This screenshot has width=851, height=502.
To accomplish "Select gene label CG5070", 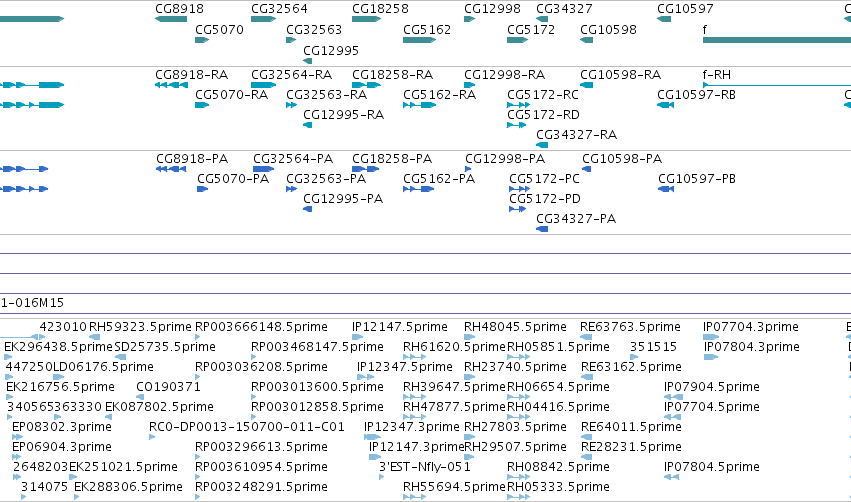I will [x=219, y=29].
